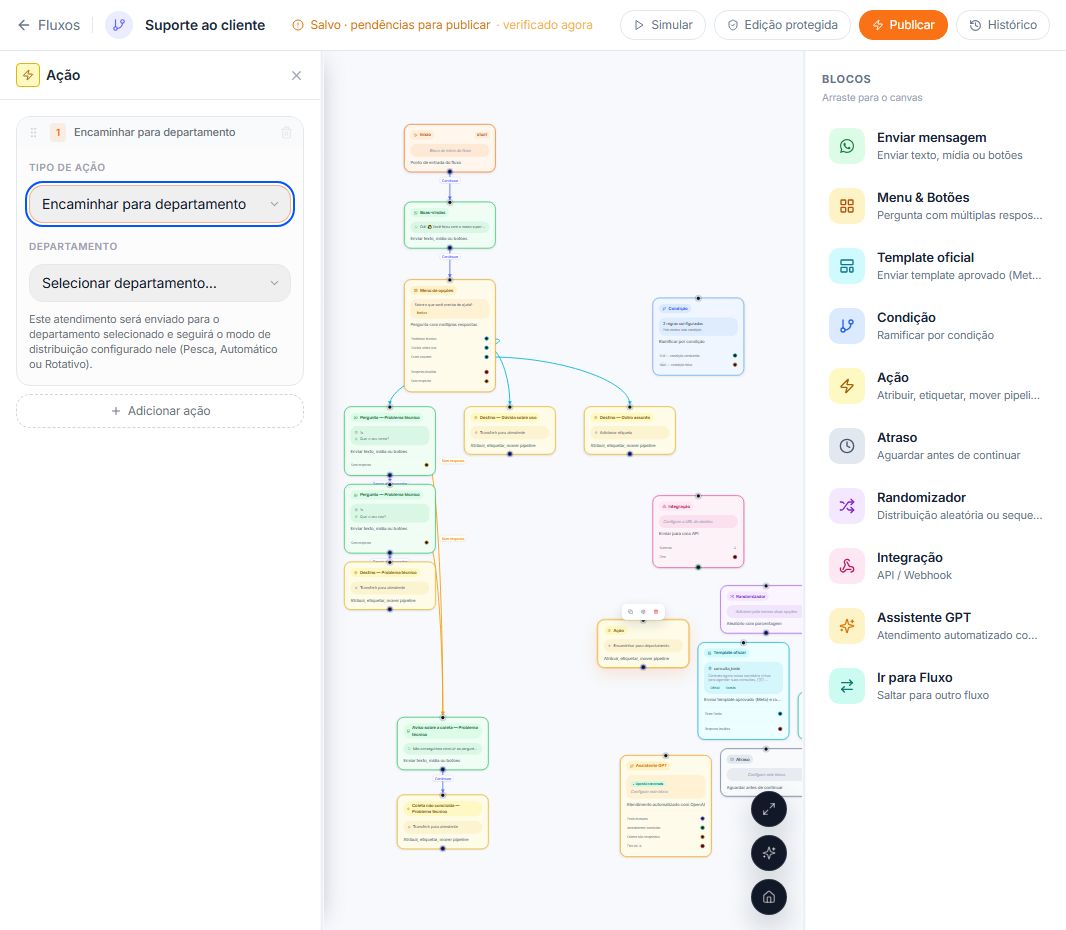Viewport: 1066px width, 930px height.
Task: Click the Ir para Fluxo block title
Action: (914, 677)
